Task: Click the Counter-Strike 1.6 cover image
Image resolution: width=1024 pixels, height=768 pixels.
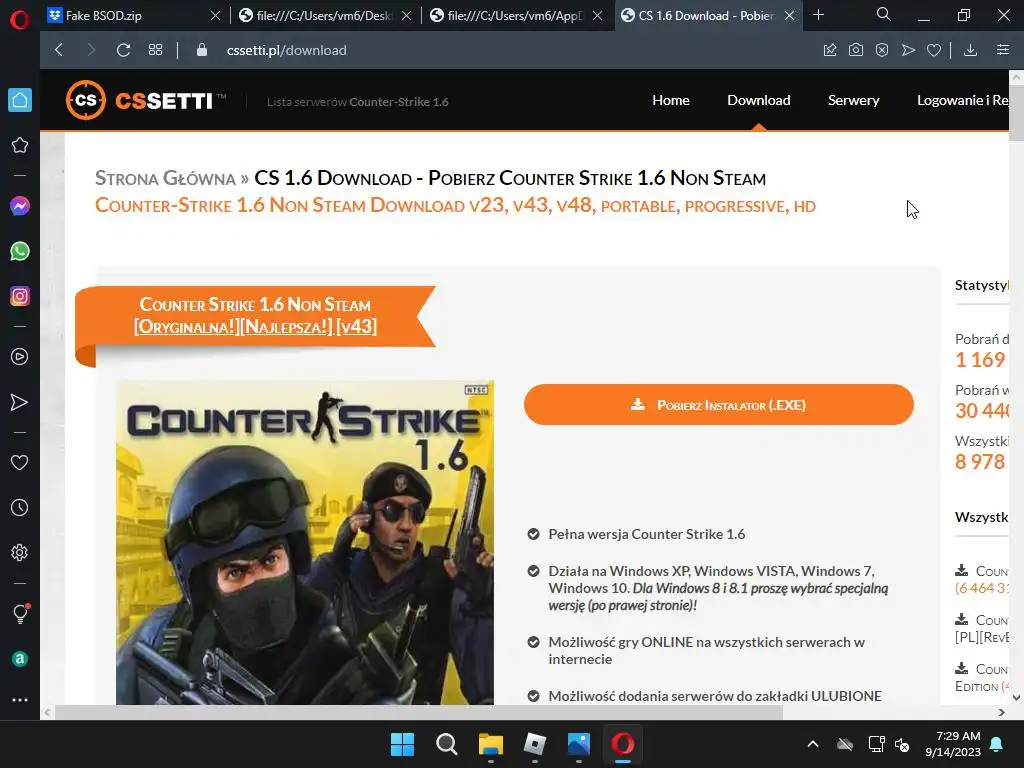Action: (305, 542)
